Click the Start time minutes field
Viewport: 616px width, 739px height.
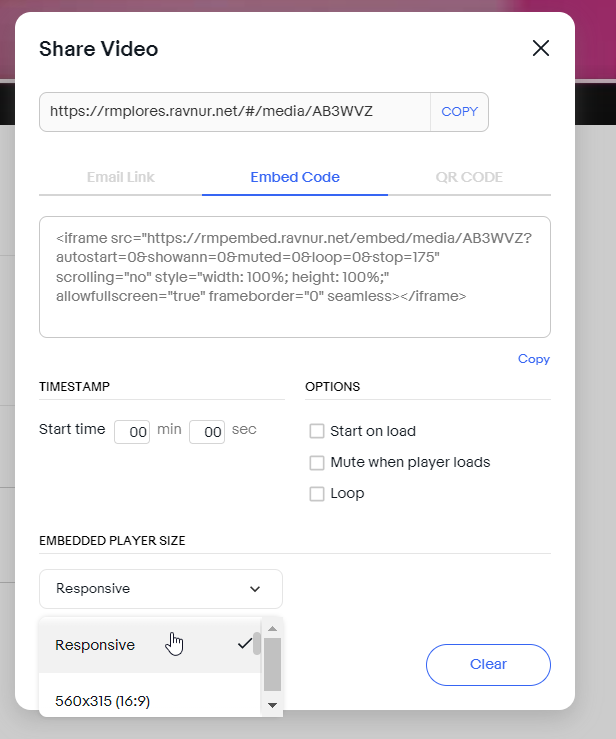[x=132, y=432]
